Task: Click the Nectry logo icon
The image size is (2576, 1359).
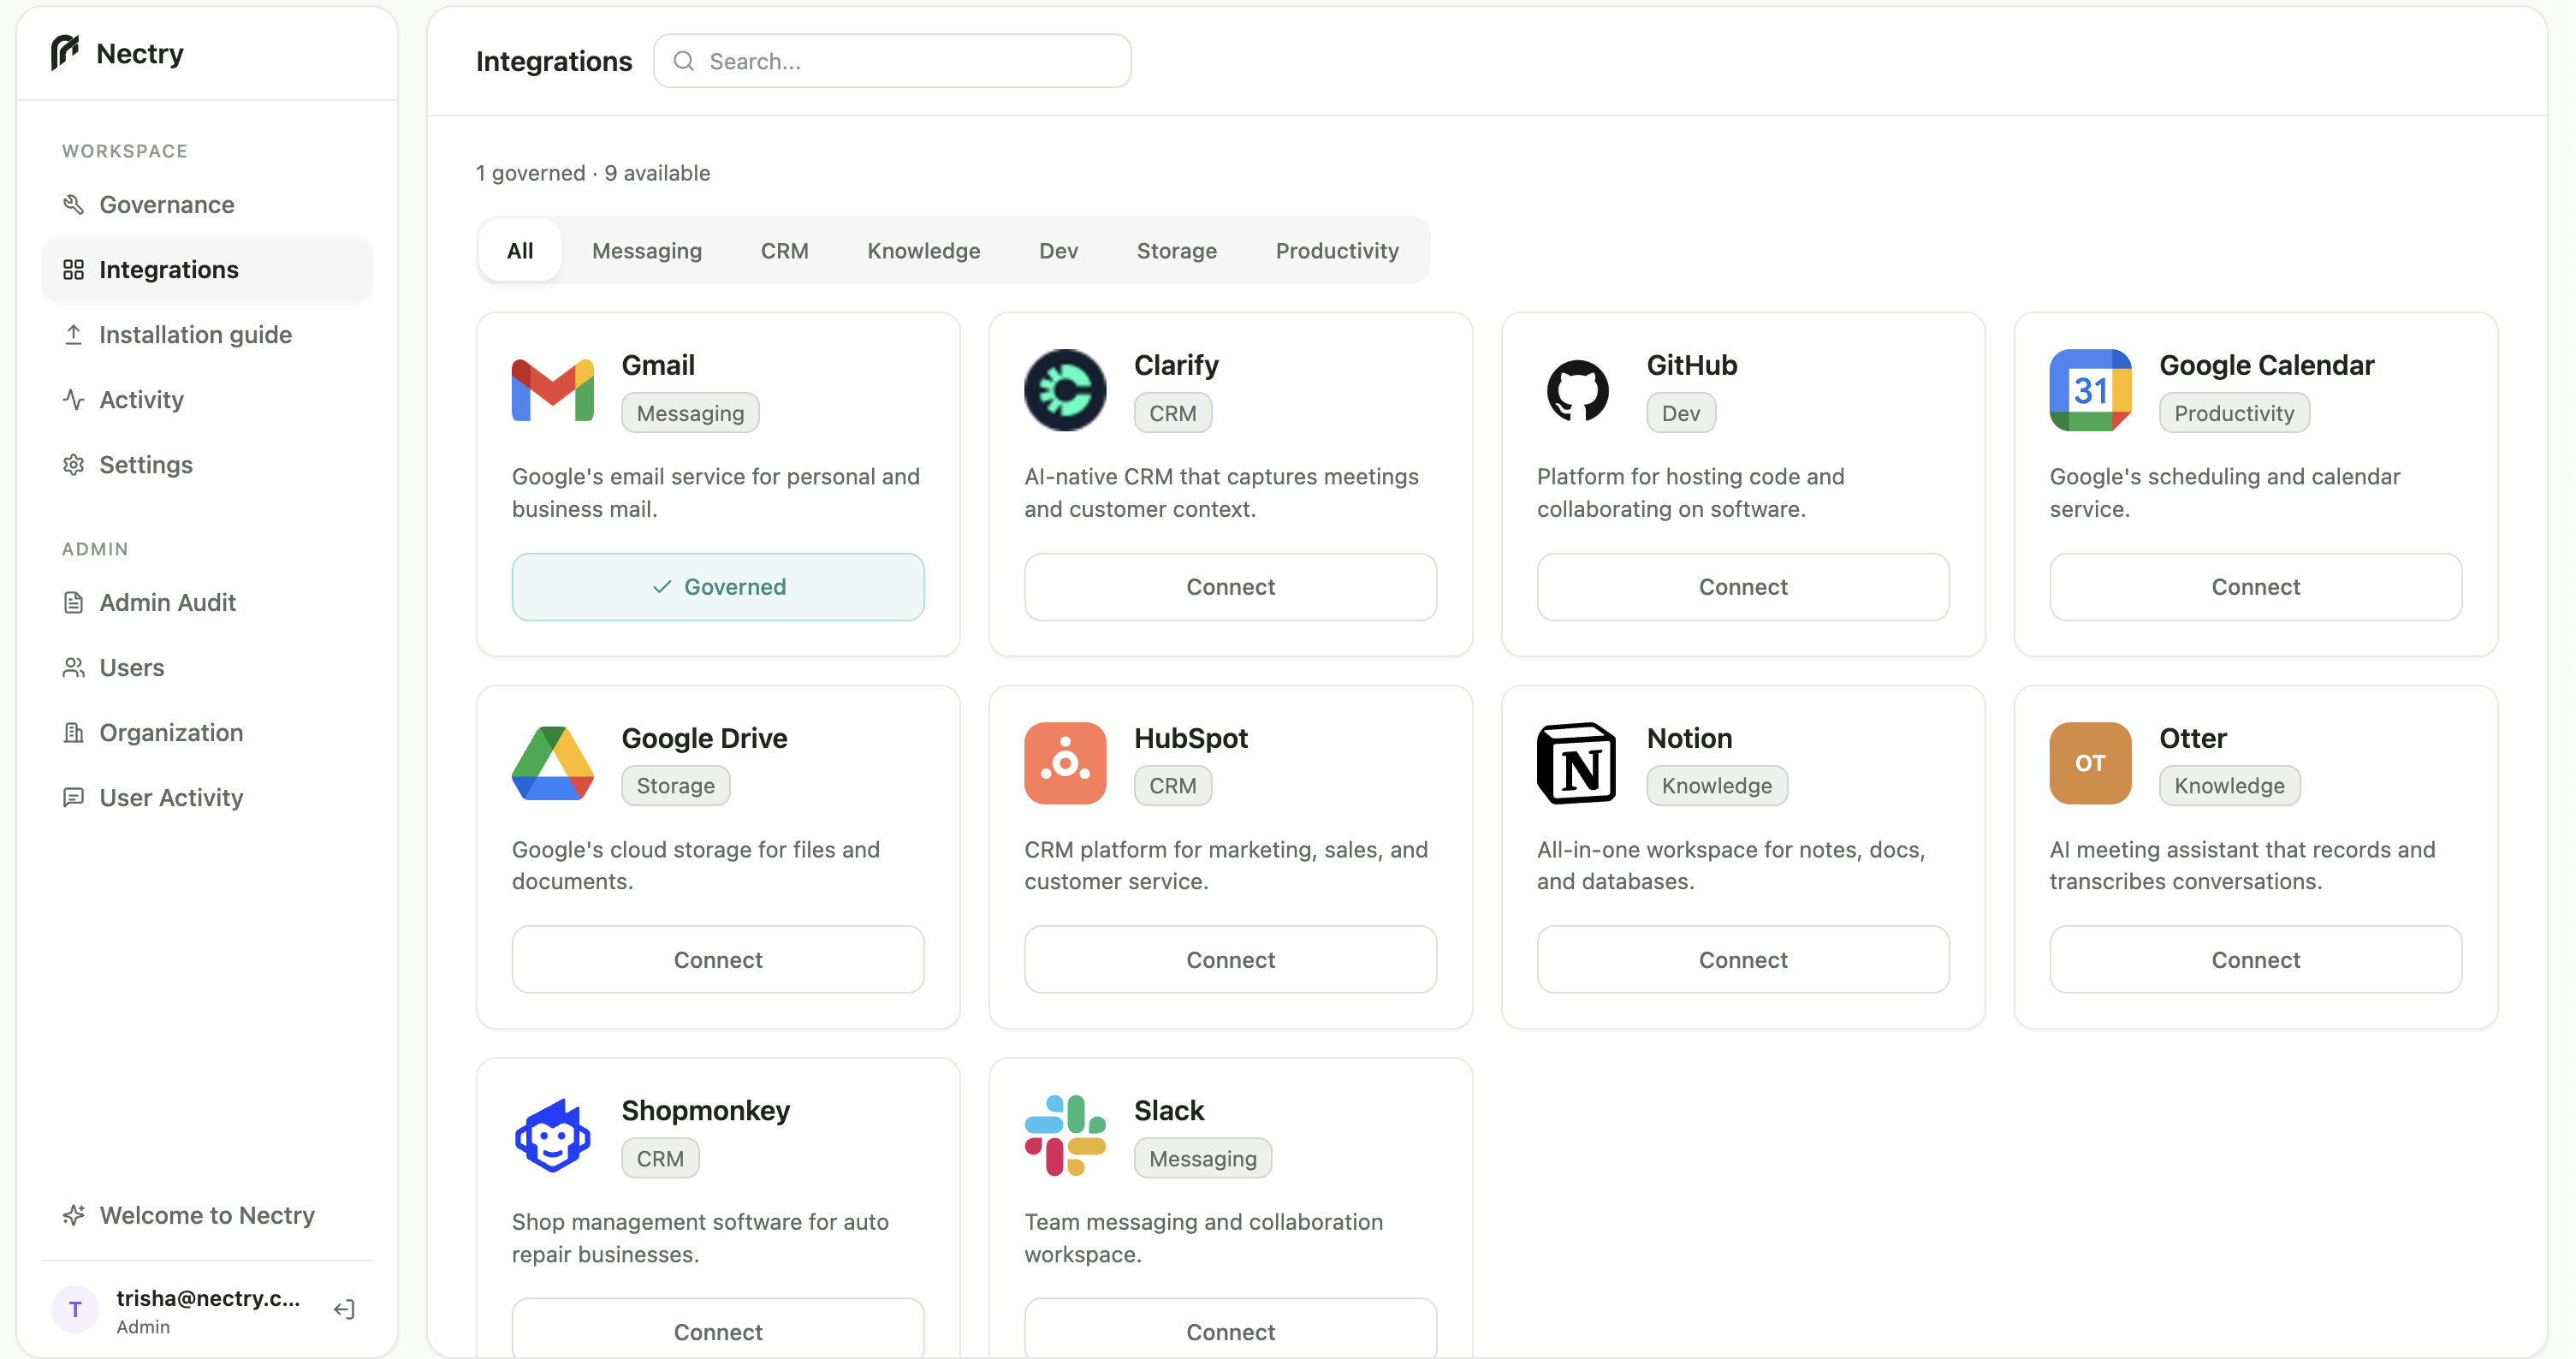Action: (x=65, y=52)
